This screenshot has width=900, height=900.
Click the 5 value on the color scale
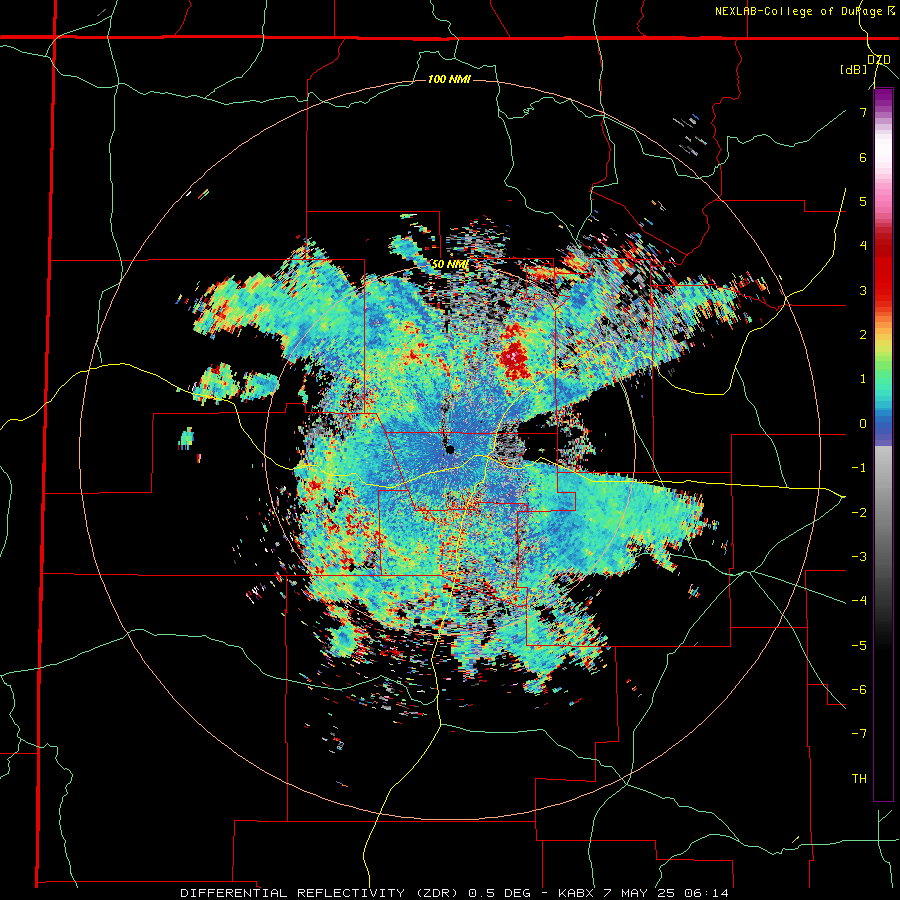point(863,201)
